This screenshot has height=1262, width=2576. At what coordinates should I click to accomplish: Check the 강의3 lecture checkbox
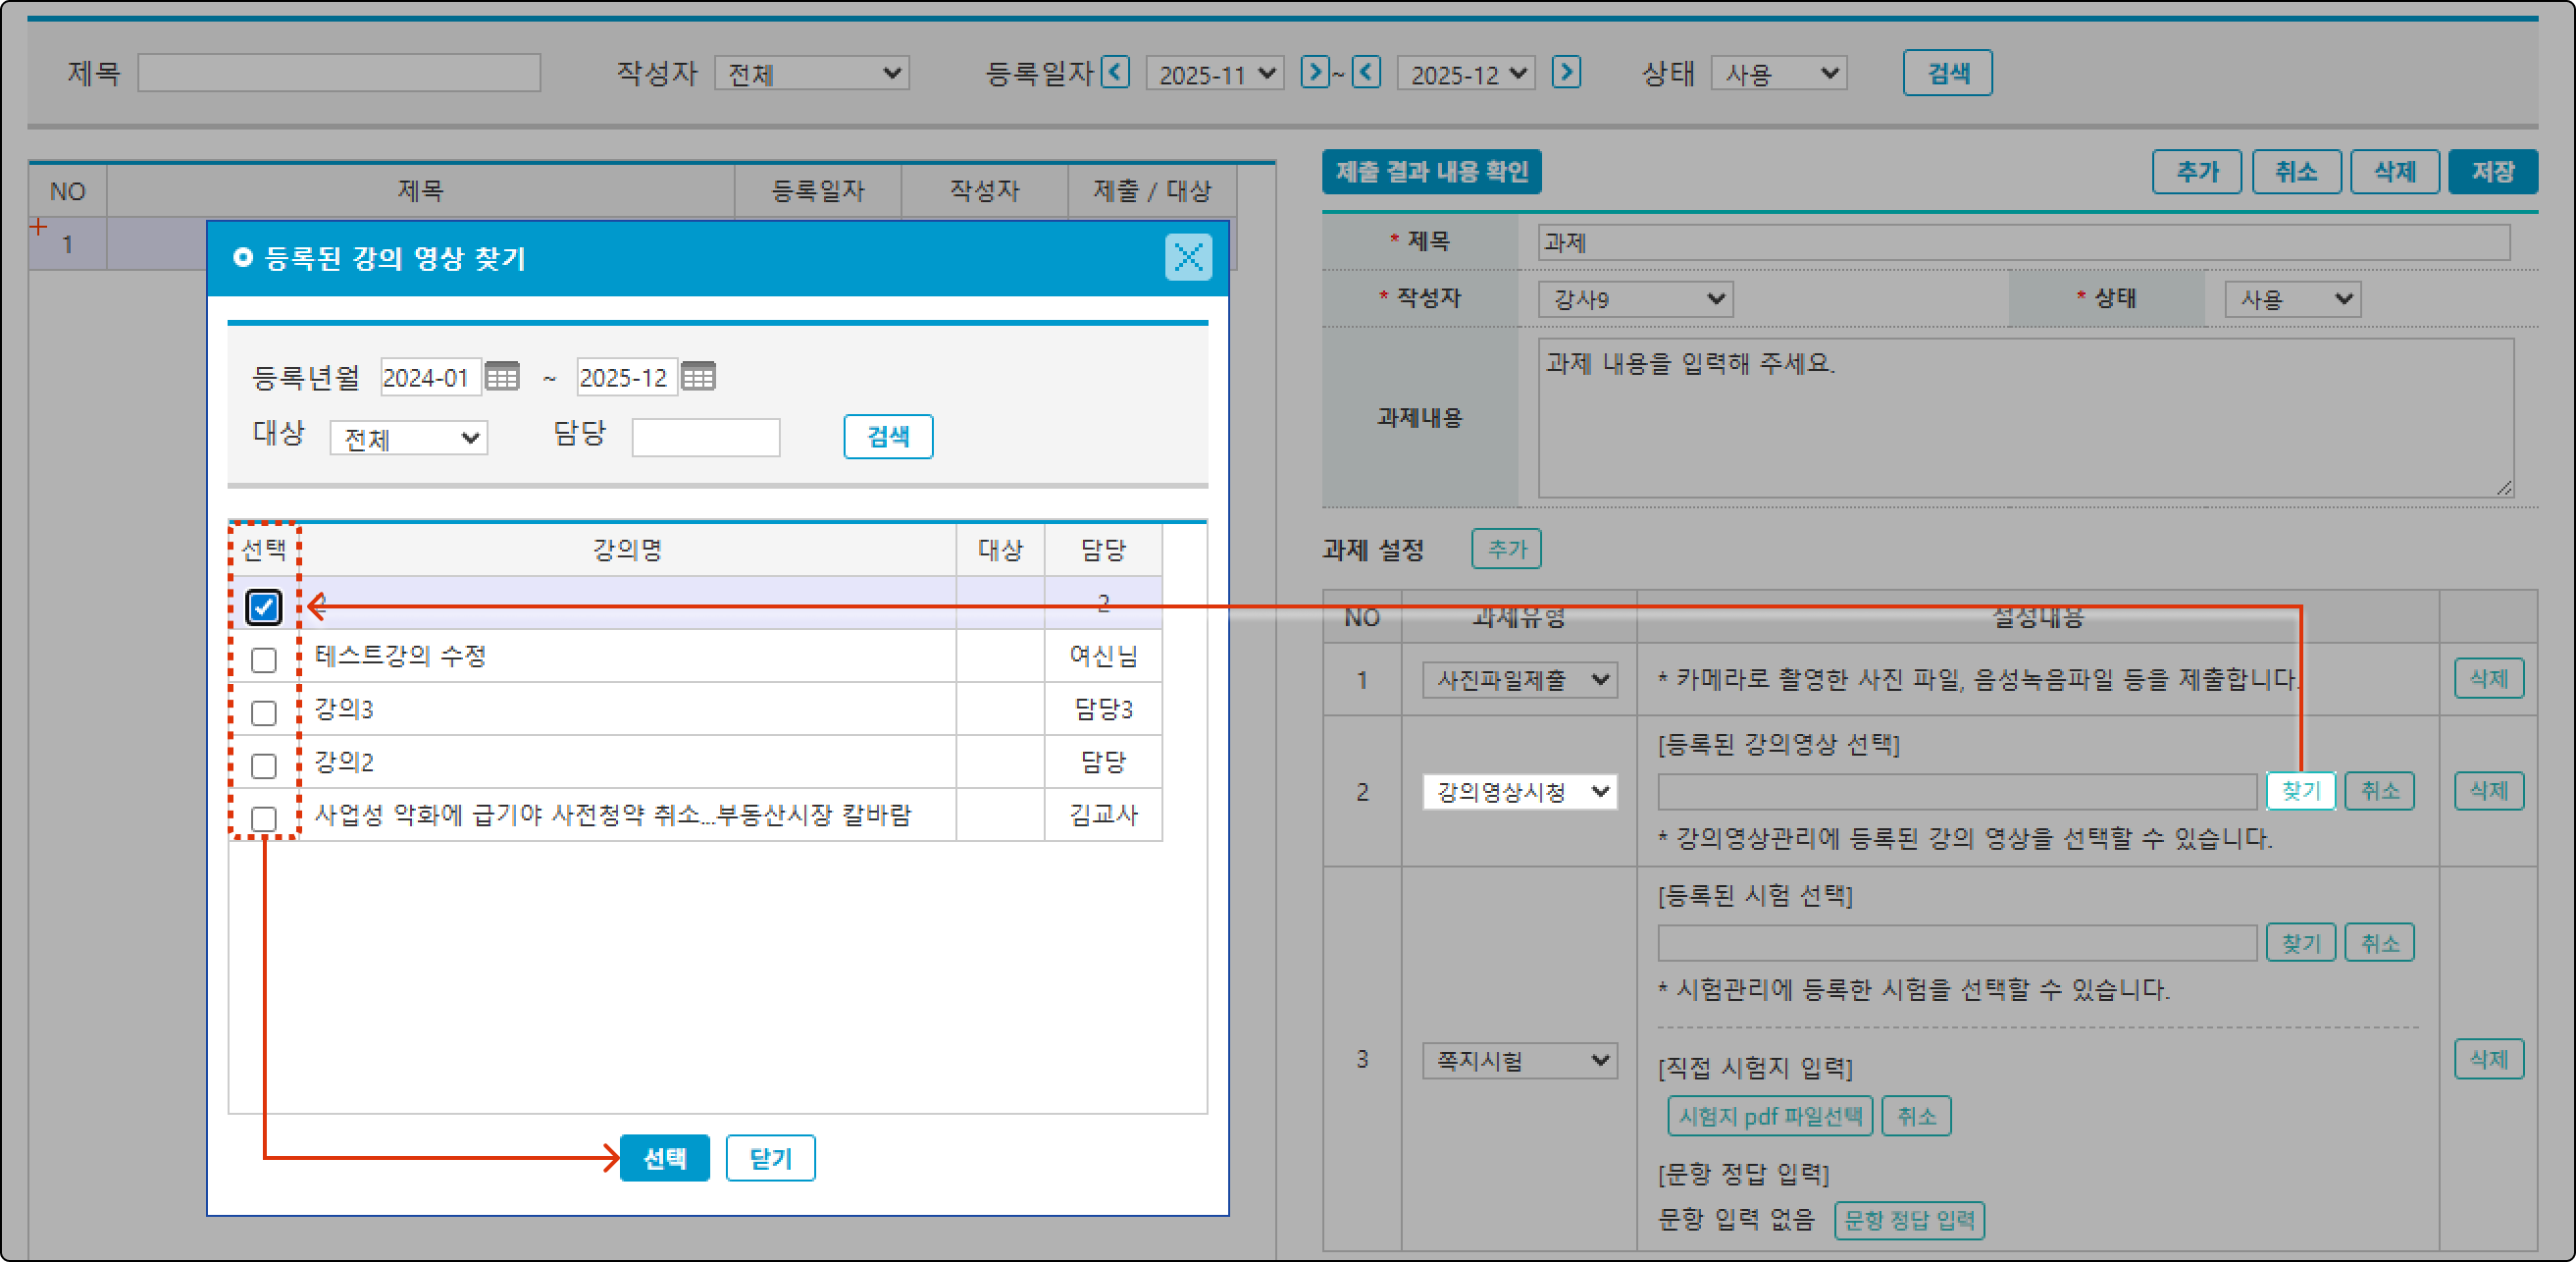click(x=264, y=713)
